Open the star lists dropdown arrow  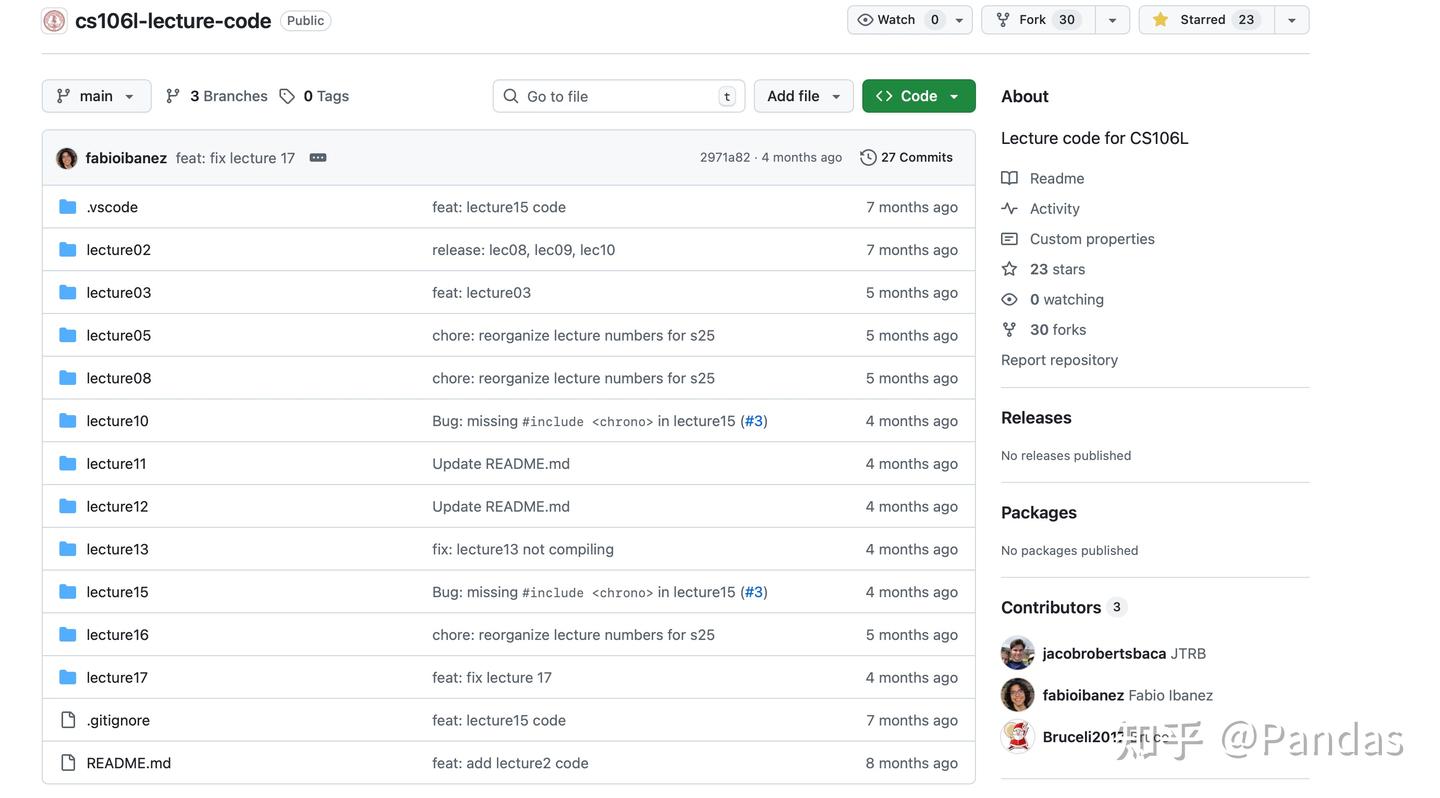click(x=1291, y=20)
